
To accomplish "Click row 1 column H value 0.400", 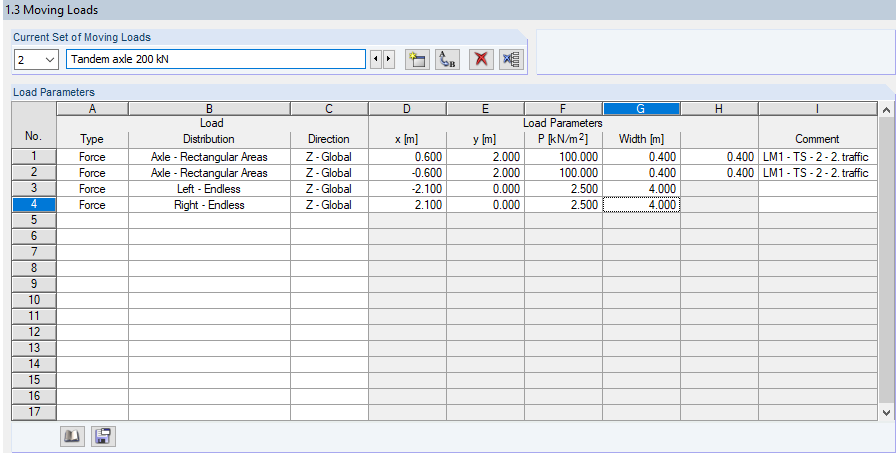I will (x=719, y=157).
